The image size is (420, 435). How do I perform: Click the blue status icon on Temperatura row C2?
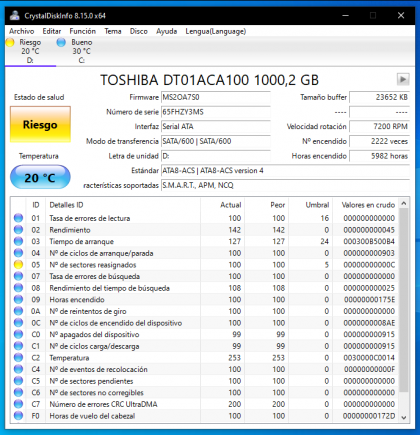pyautogui.click(x=18, y=358)
